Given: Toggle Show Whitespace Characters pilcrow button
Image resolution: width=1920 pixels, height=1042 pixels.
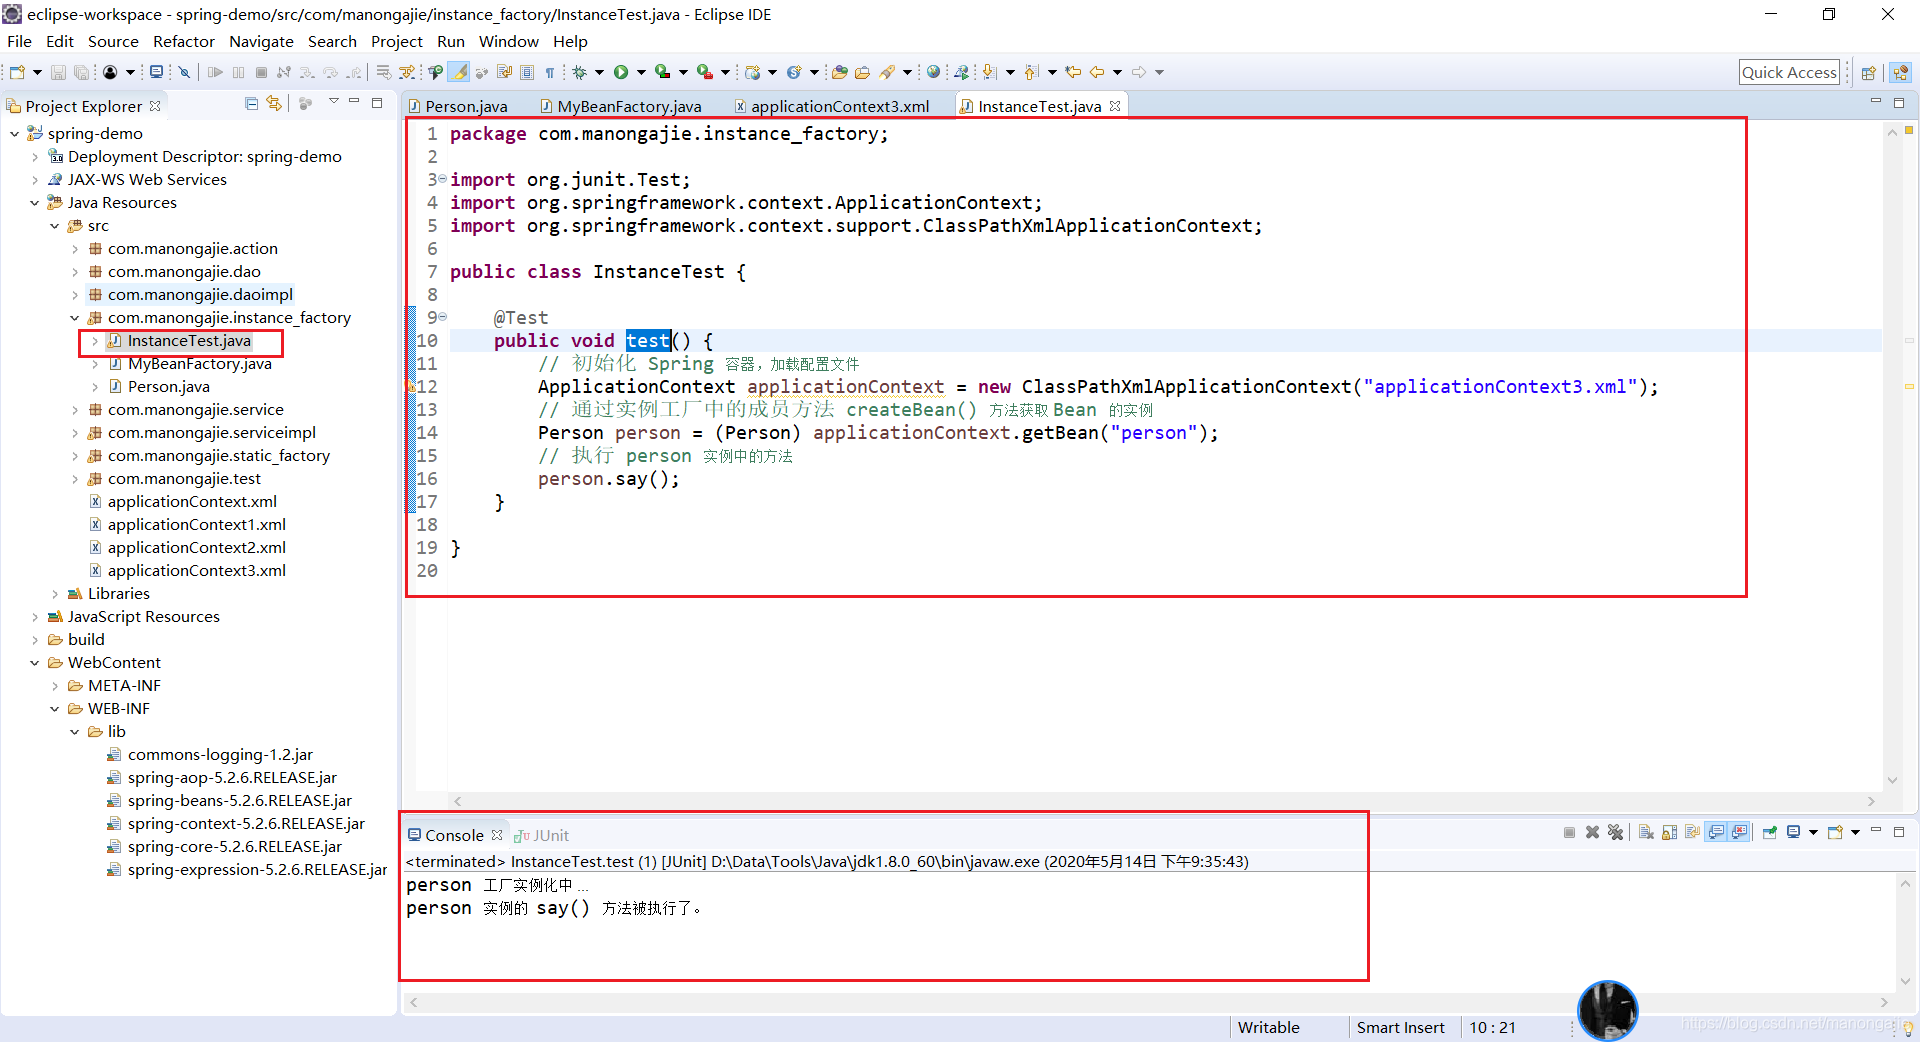Looking at the screenshot, I should (550, 72).
